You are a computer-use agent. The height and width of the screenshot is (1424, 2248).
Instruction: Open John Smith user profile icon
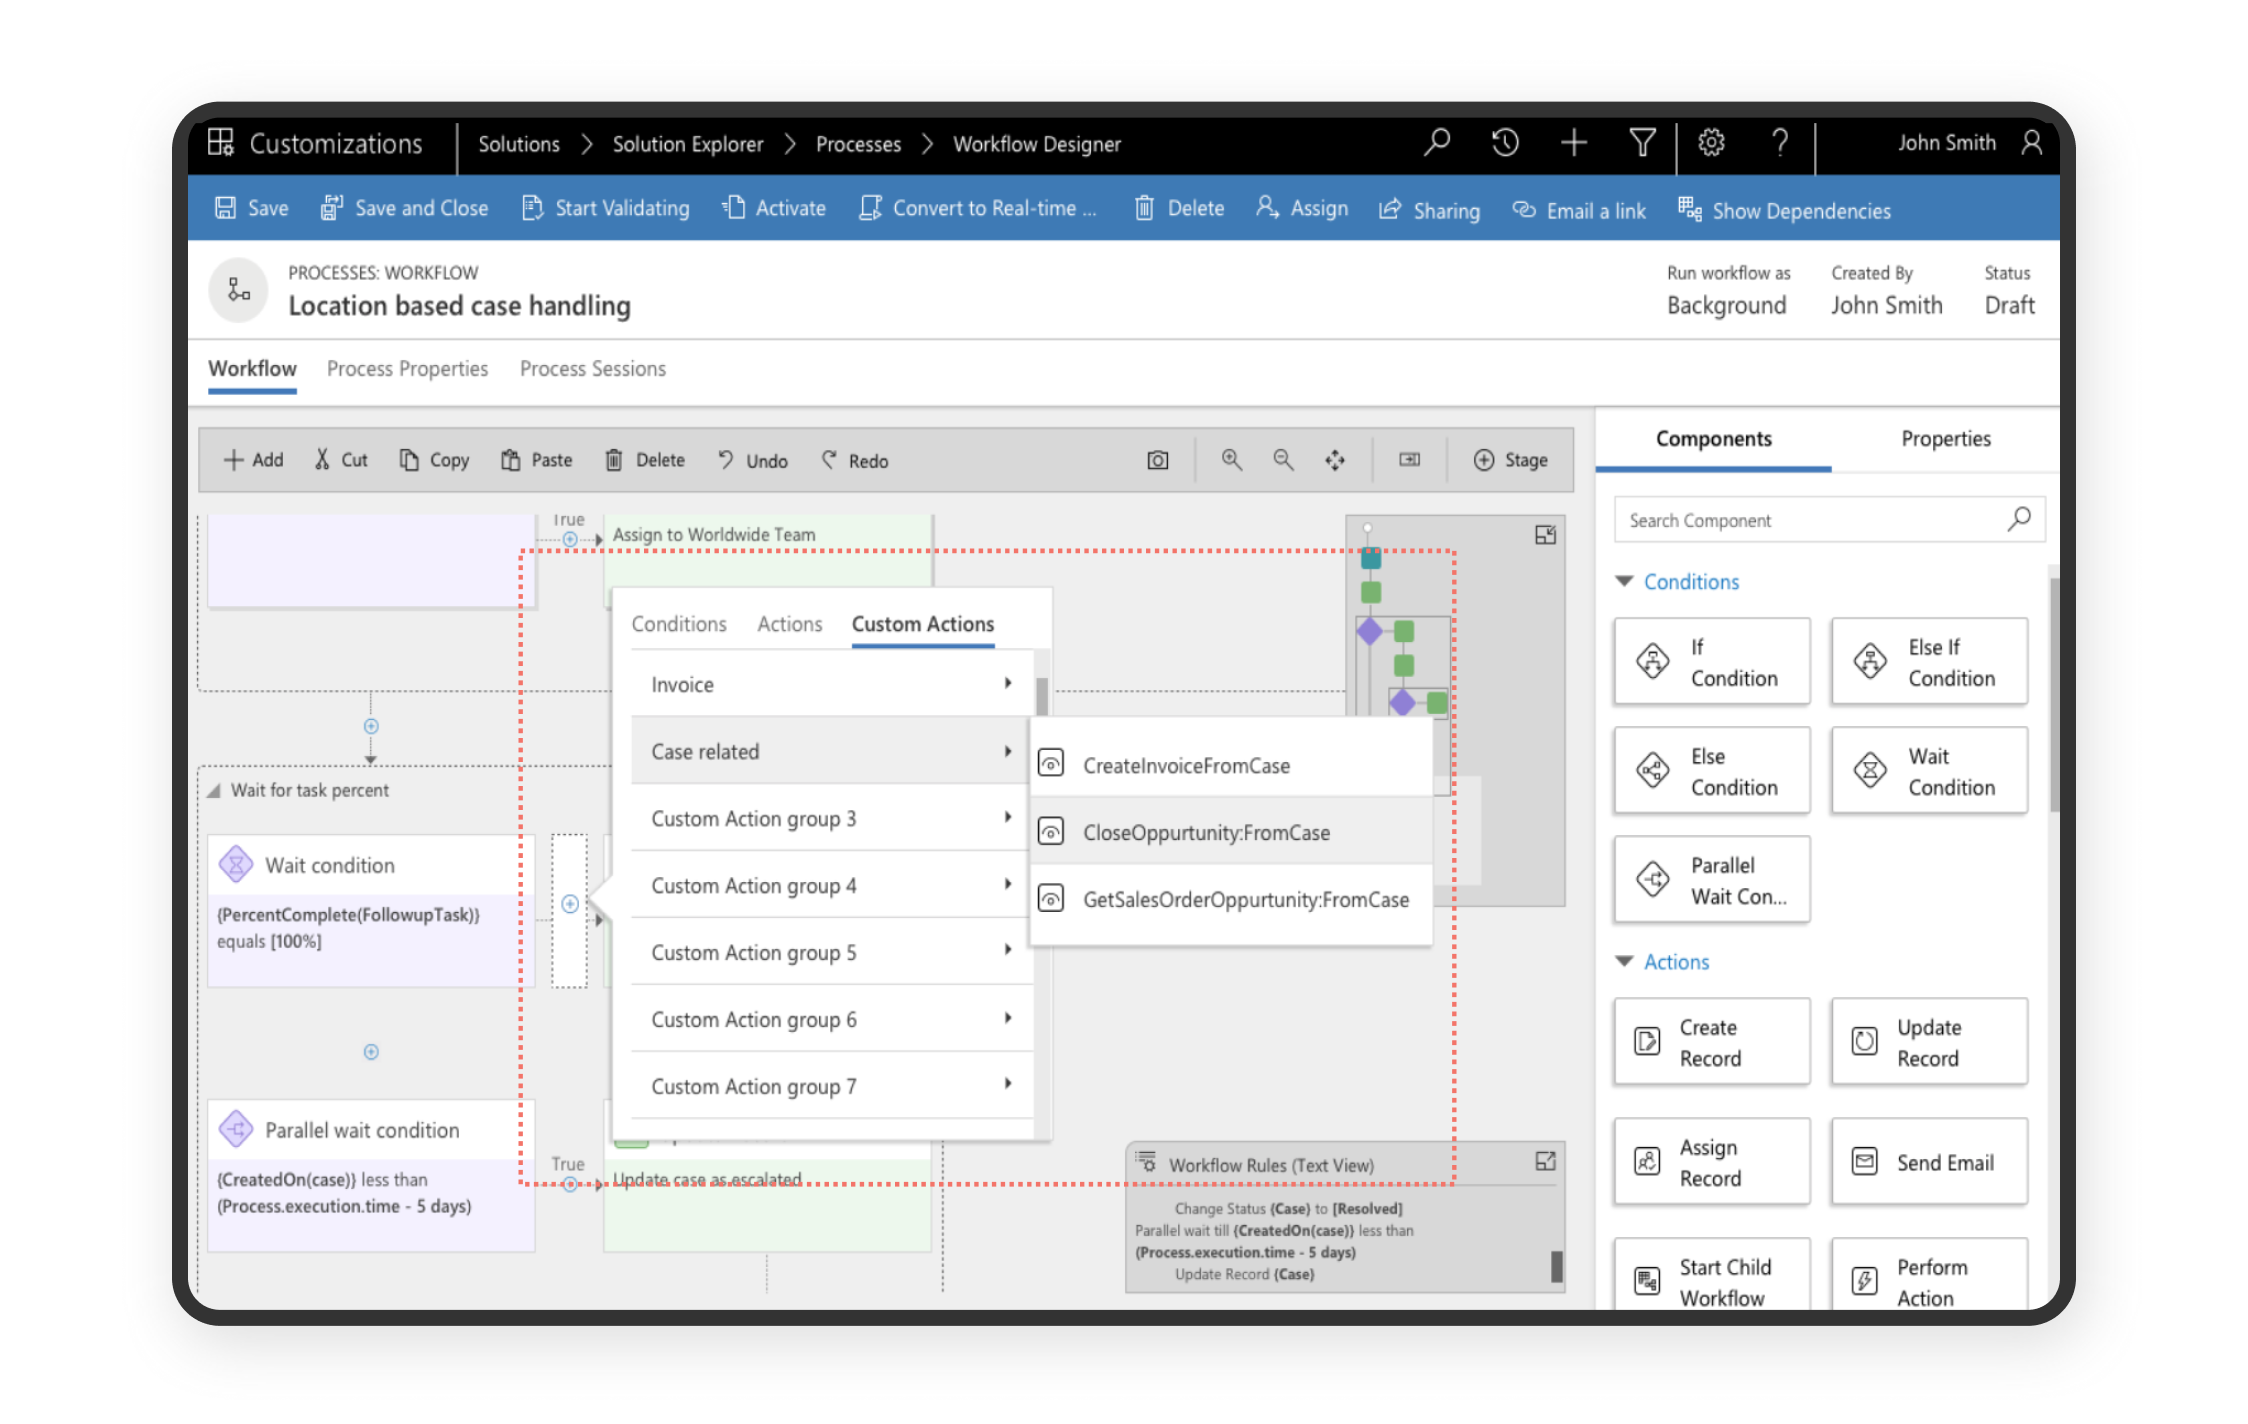(x=2031, y=143)
